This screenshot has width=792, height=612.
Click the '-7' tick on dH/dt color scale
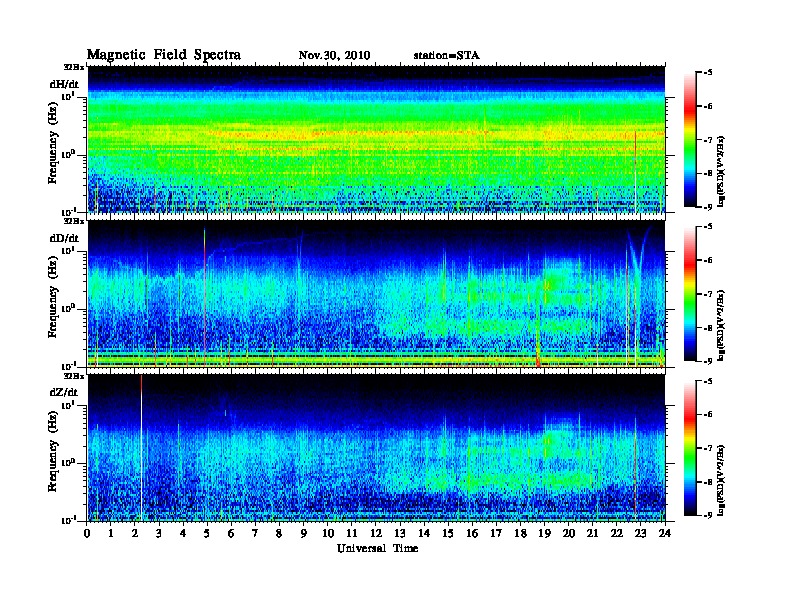(708, 139)
